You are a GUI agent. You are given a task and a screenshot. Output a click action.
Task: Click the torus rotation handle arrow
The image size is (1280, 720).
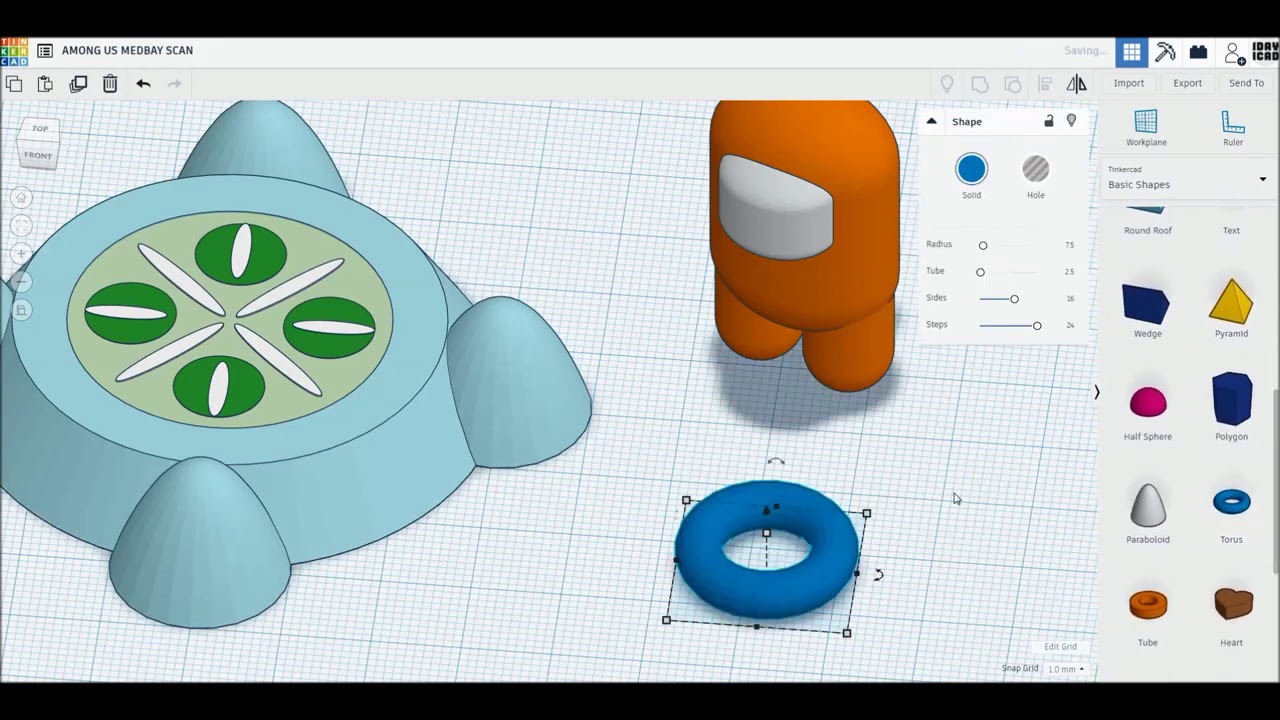(878, 575)
